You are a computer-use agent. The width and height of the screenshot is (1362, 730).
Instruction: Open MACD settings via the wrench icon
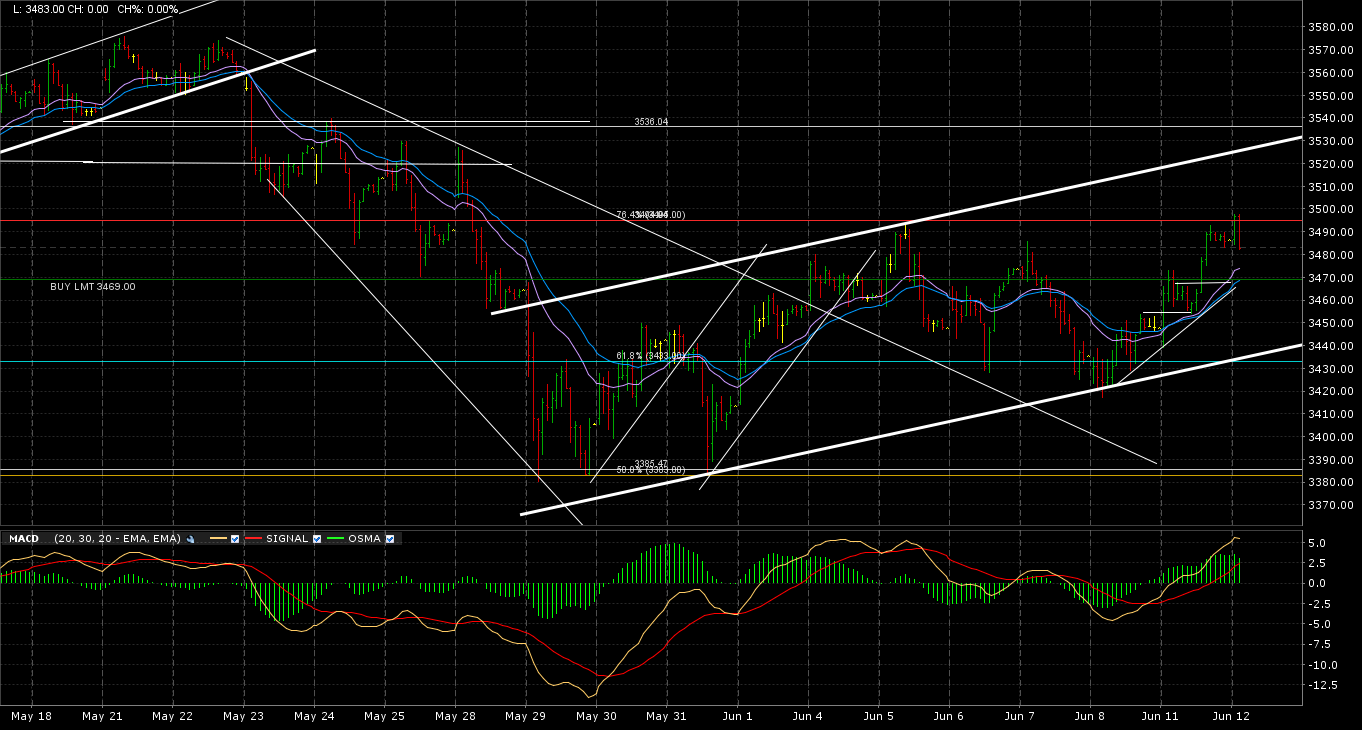pyautogui.click(x=189, y=538)
